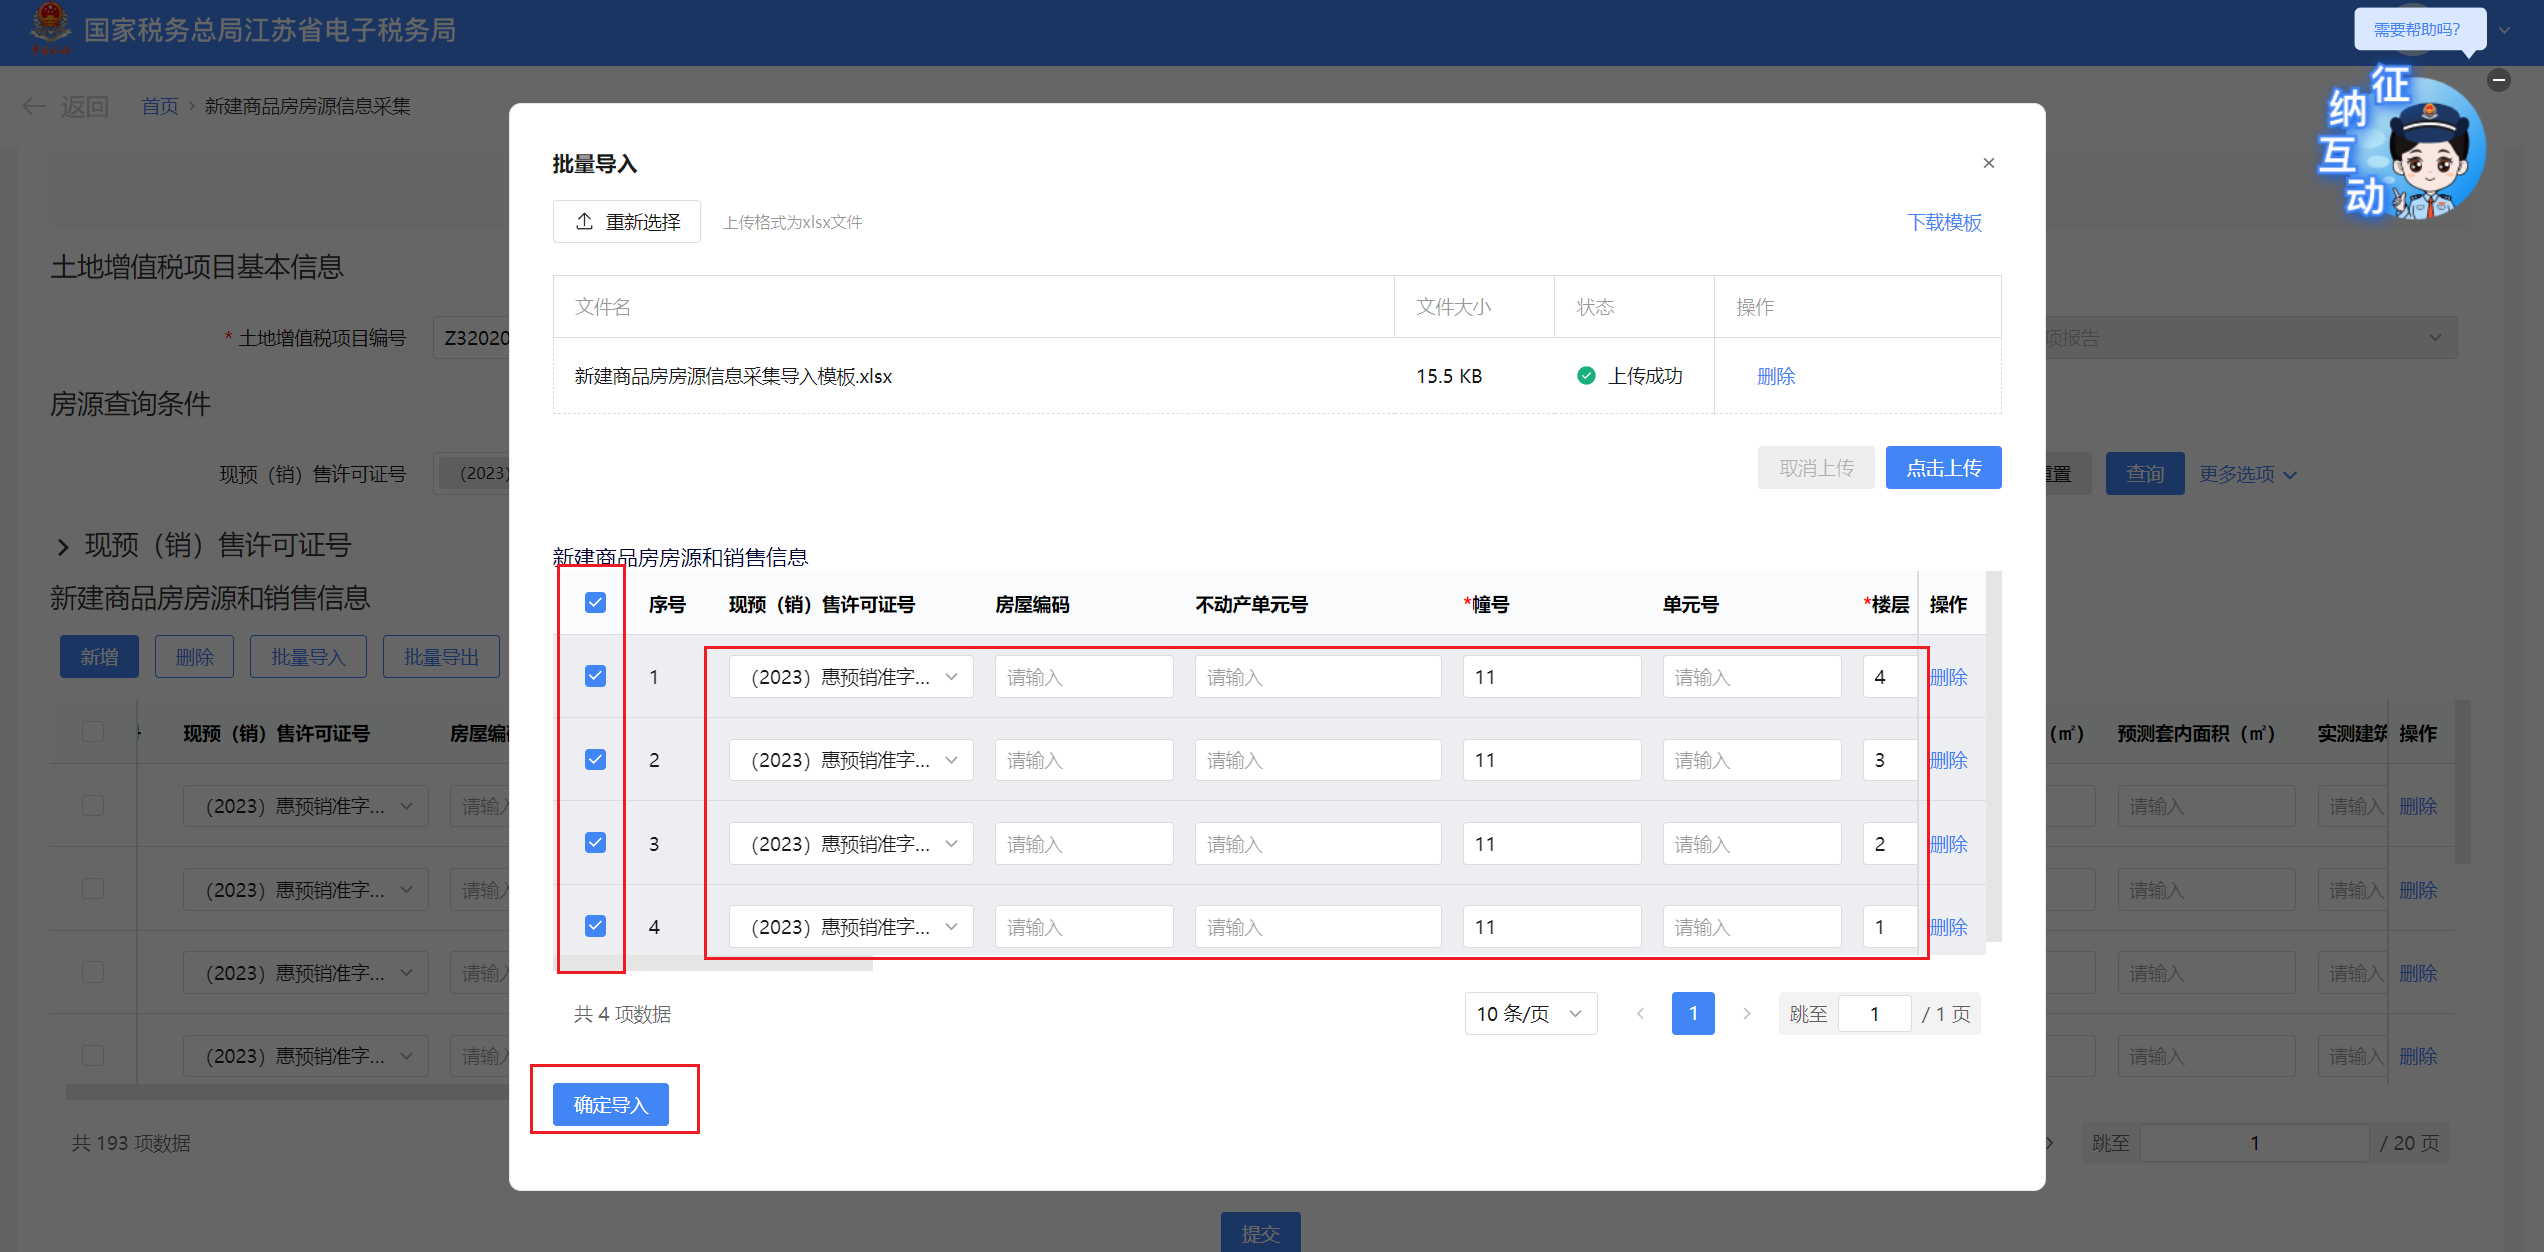Click 首页 breadcrumb link
Viewport: 2544px width, 1252px height.
tap(160, 106)
